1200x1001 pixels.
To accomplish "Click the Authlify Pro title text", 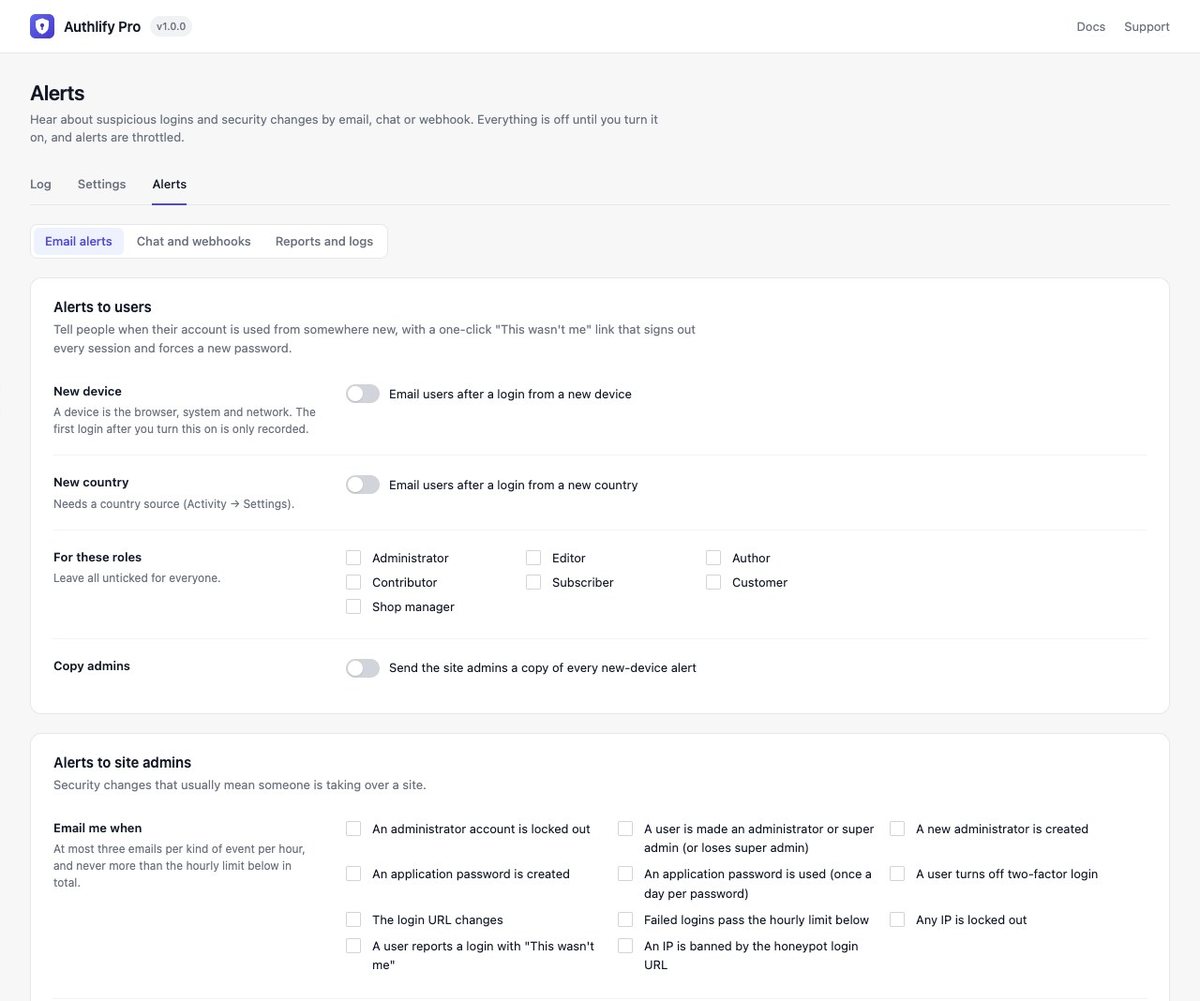I will (102, 27).
